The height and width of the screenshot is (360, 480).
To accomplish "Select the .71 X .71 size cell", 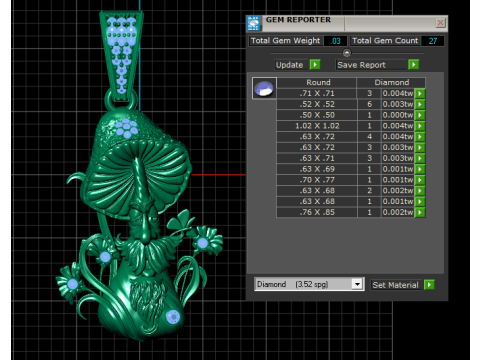I will click(317, 93).
